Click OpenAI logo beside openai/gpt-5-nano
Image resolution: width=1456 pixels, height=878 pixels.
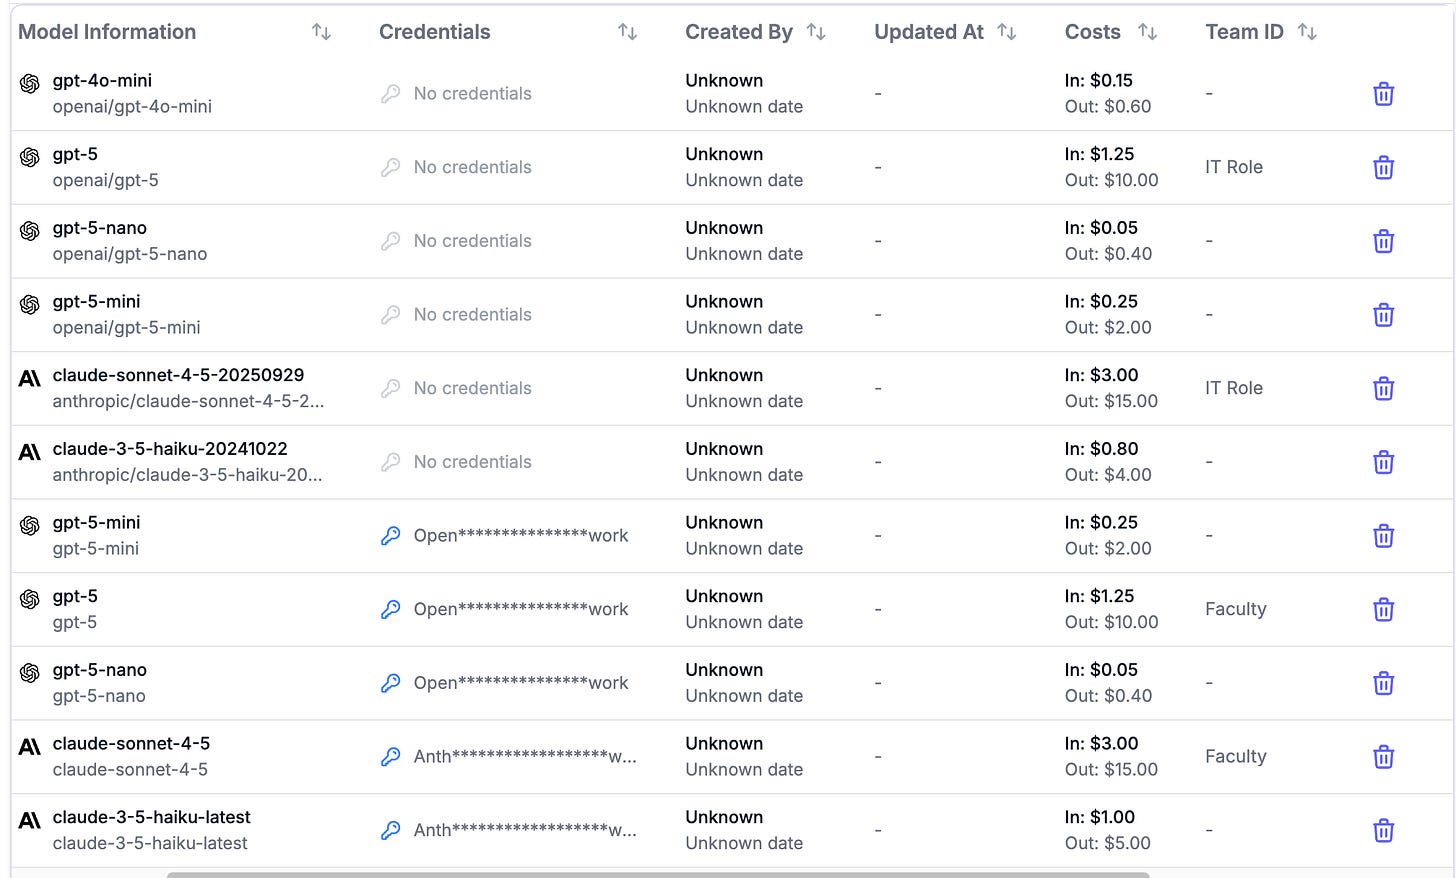coord(30,230)
